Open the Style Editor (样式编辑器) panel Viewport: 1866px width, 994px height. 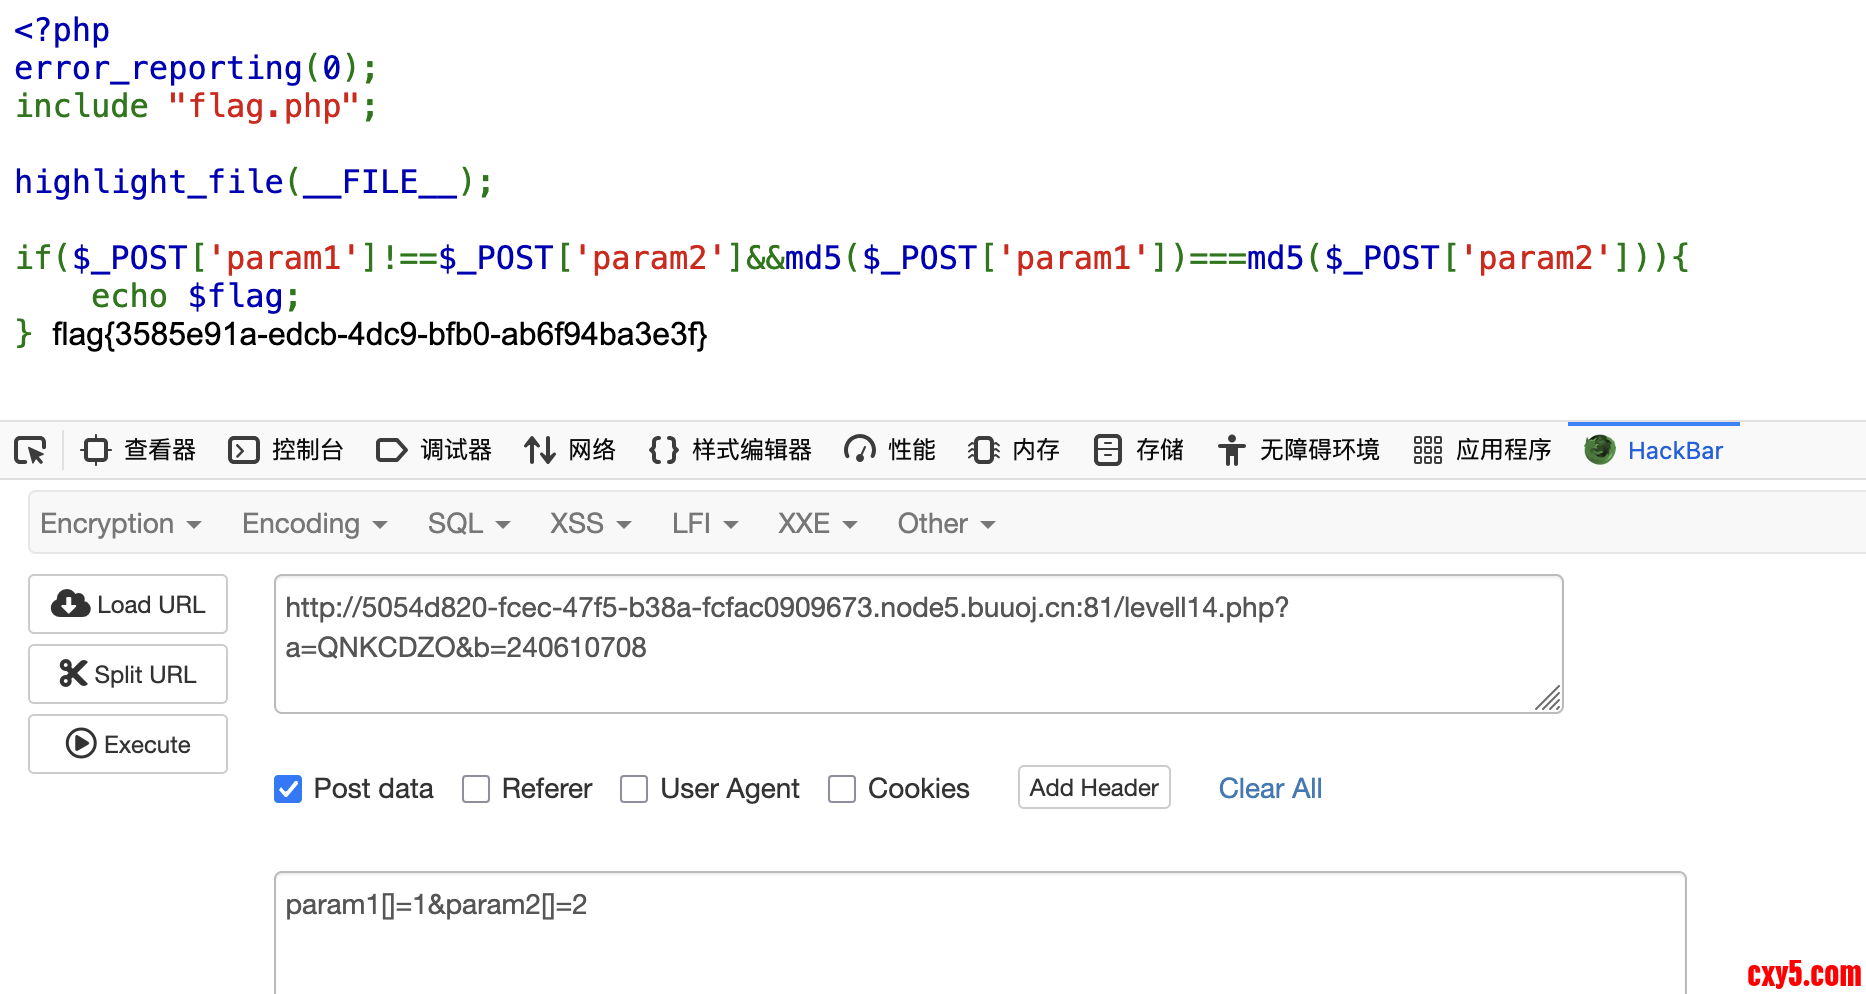[x=731, y=451]
